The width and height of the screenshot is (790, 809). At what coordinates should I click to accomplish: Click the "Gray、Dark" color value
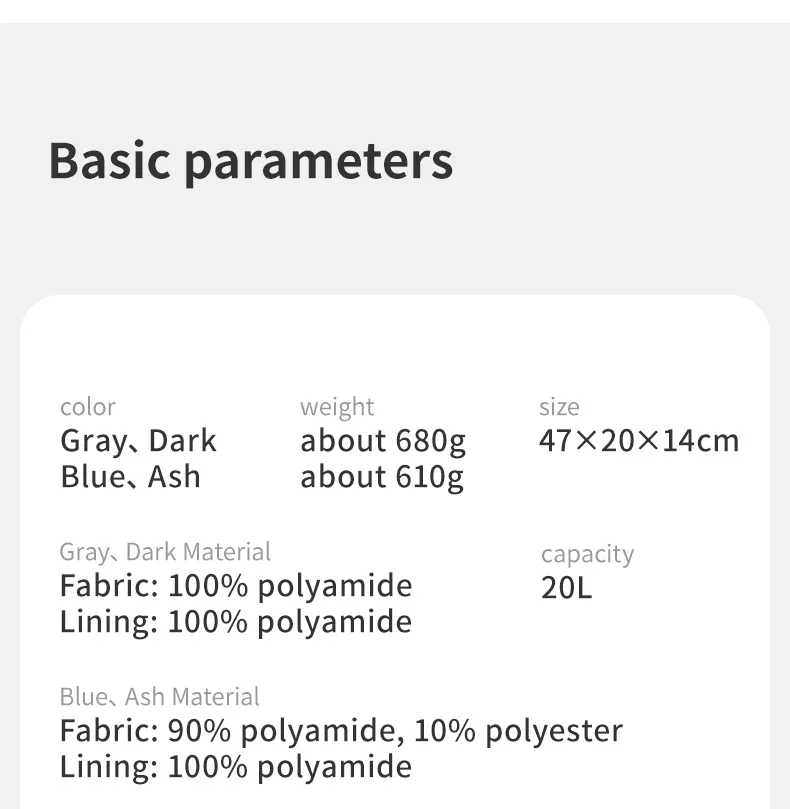(138, 441)
